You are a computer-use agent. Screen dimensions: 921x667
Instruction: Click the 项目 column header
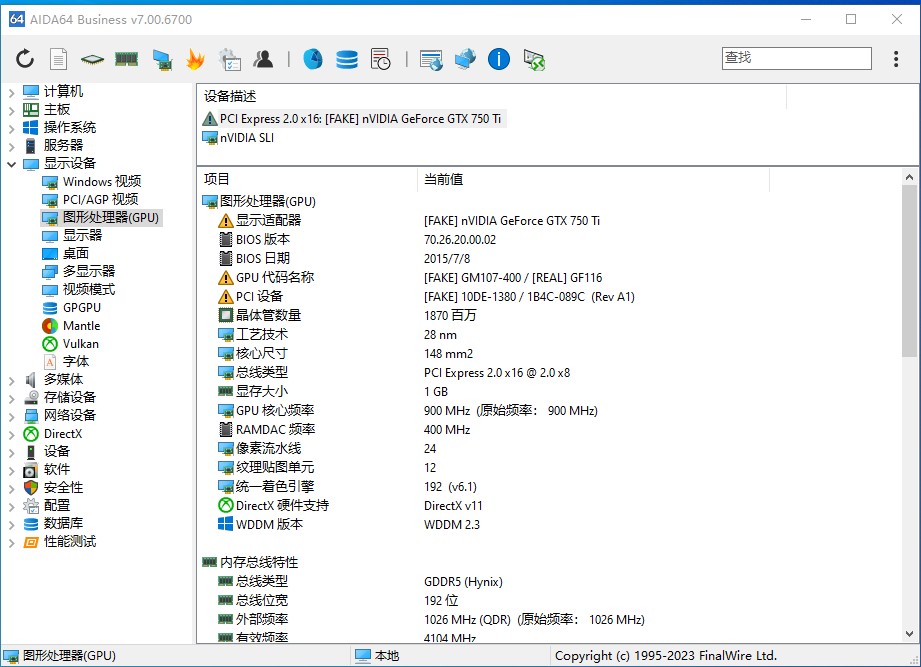pos(307,180)
